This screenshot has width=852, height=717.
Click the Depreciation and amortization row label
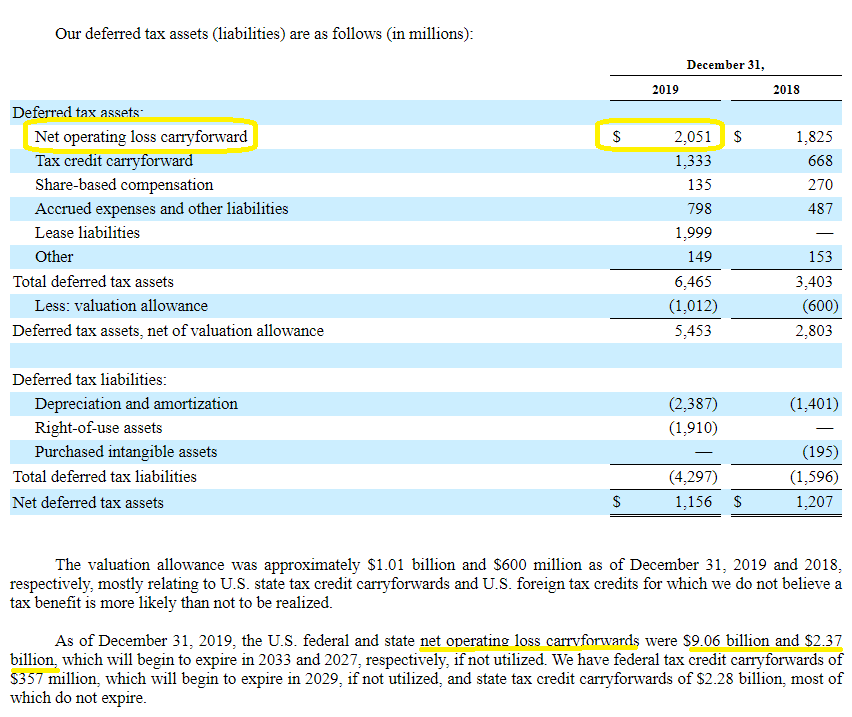(136, 404)
